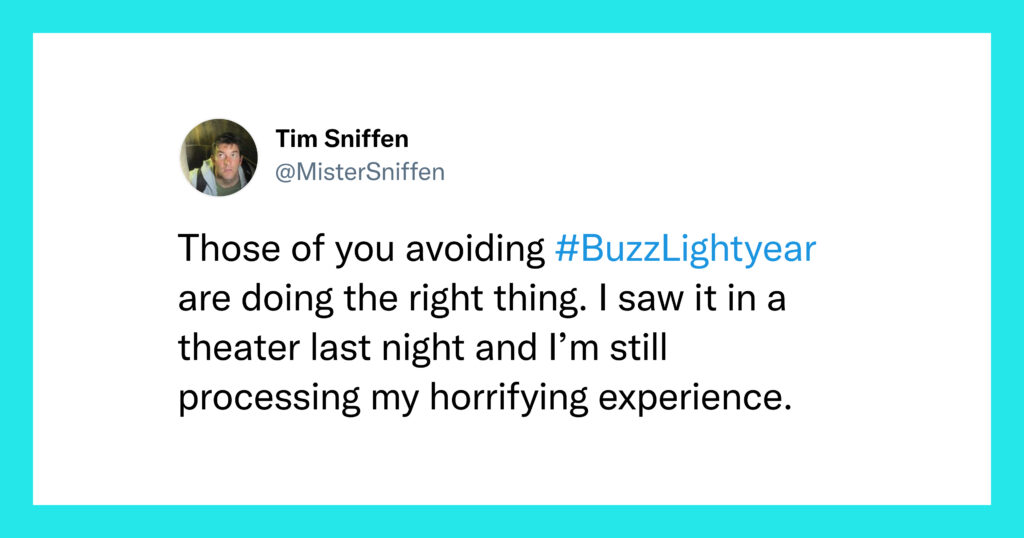The width and height of the screenshot is (1024, 538).
Task: Select the line "are doing the right thing"
Action: [379, 298]
